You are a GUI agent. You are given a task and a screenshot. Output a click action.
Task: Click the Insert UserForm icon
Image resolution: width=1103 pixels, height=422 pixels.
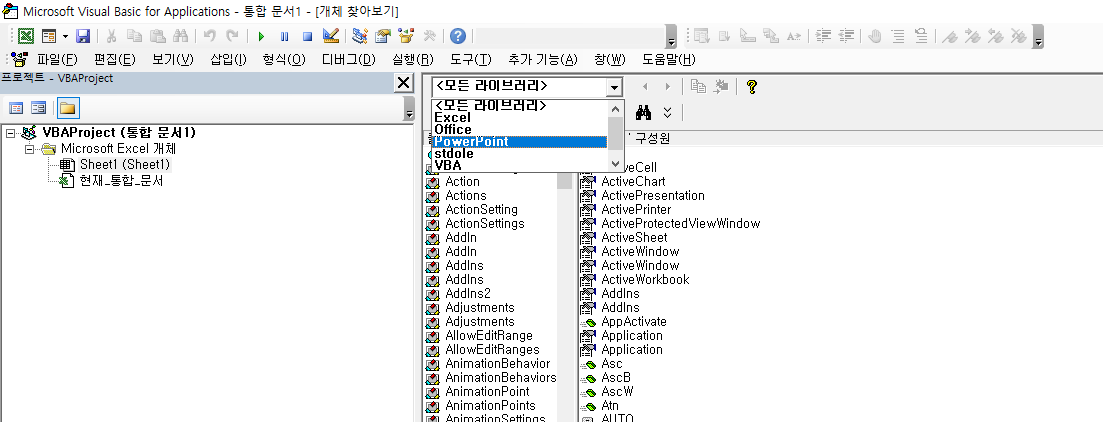[x=49, y=36]
